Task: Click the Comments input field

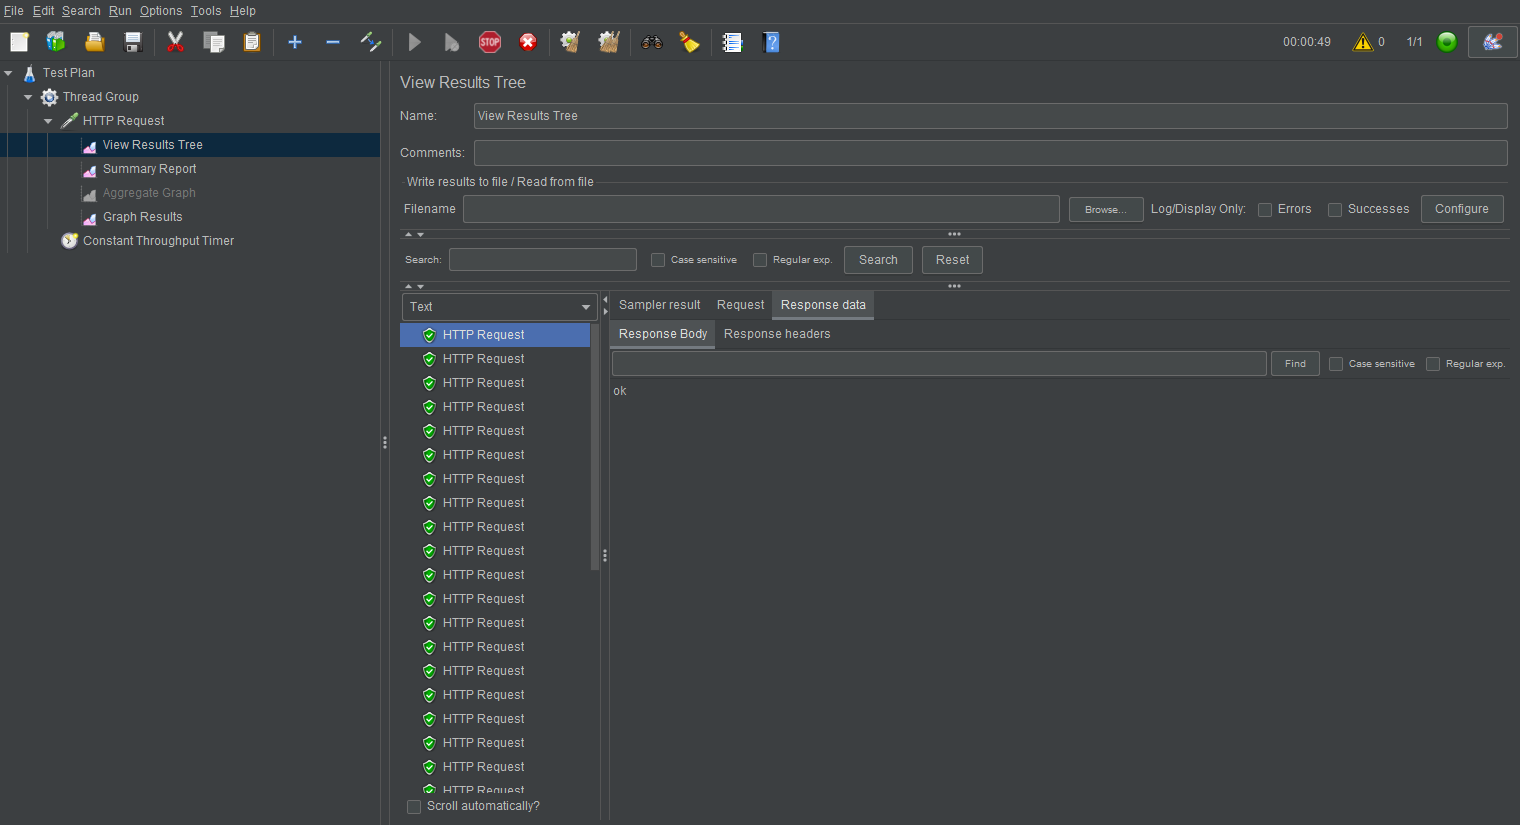Action: (x=990, y=153)
